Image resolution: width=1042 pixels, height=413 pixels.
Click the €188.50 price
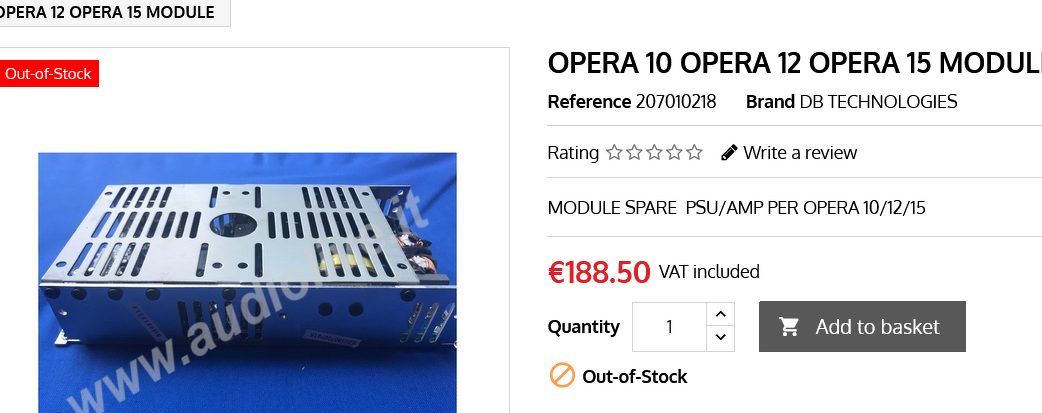(598, 272)
